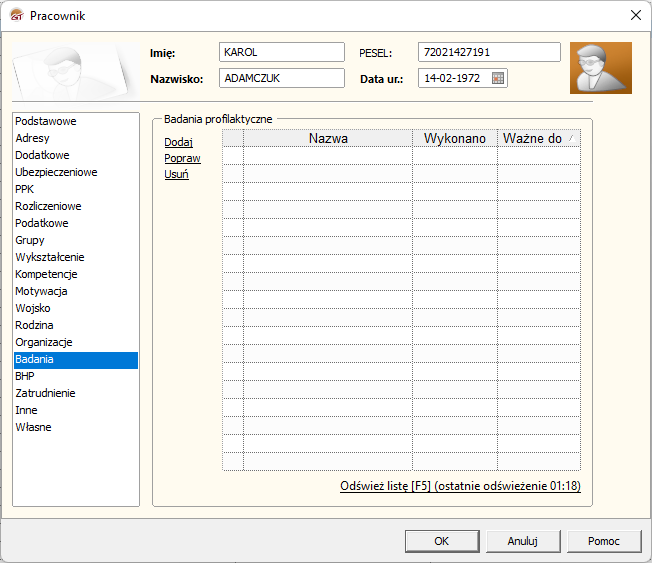Click the employee photo avatar icon
The width and height of the screenshot is (652, 563).
[600, 68]
